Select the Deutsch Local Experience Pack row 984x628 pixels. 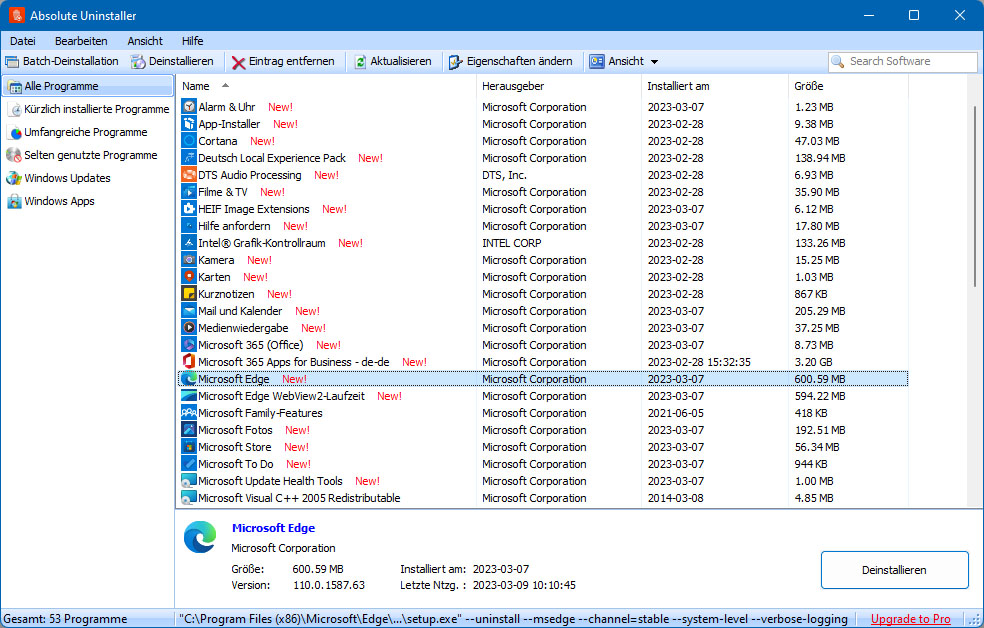pyautogui.click(x=543, y=158)
